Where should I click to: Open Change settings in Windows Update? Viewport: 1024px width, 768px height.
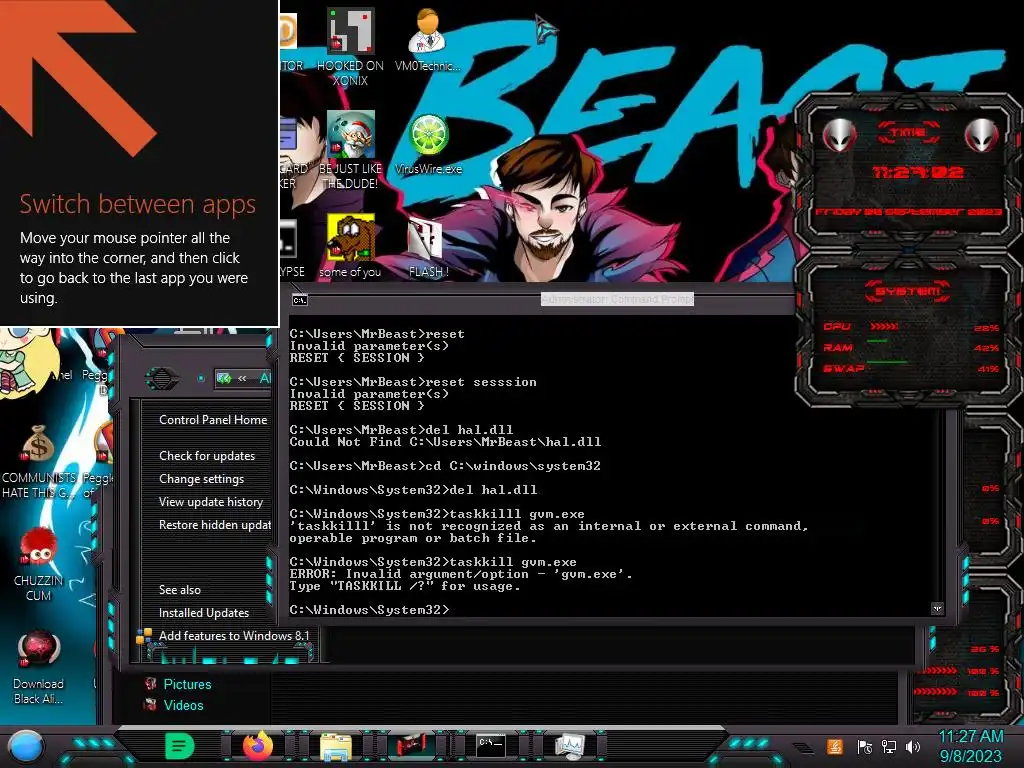(x=201, y=479)
